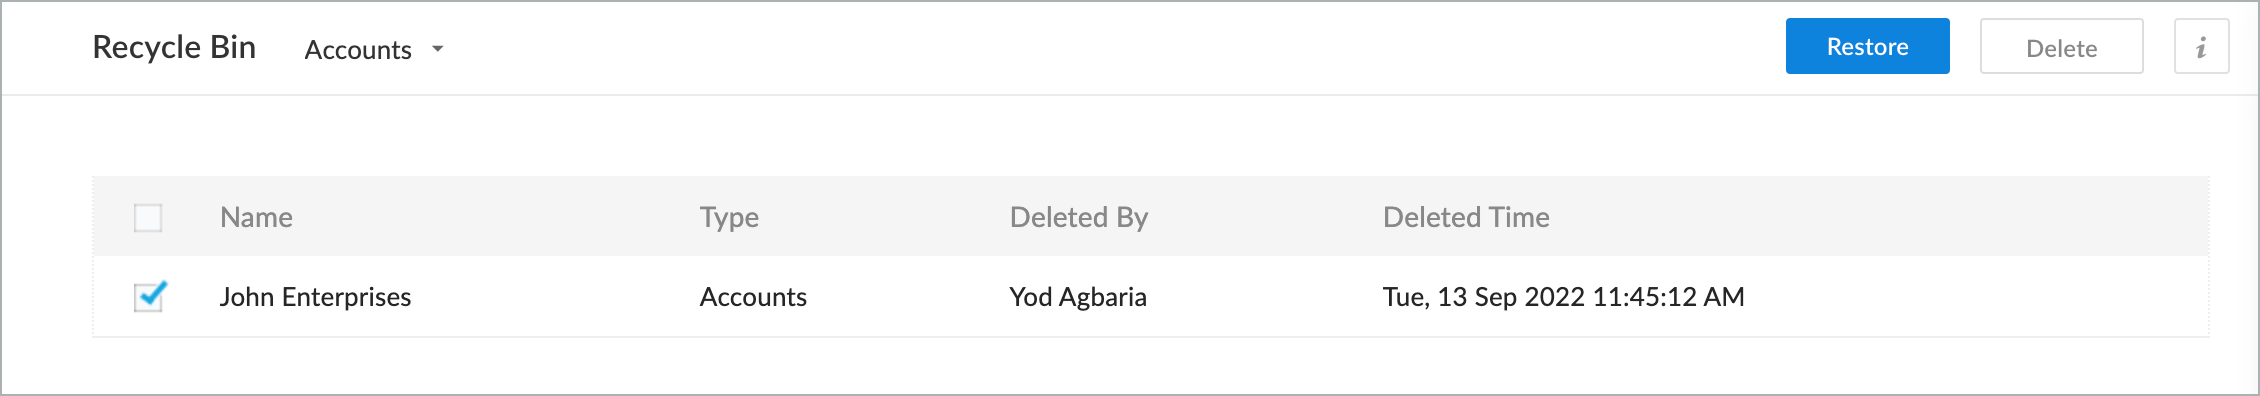
Task: Sort by the Name column header
Action: tap(256, 217)
